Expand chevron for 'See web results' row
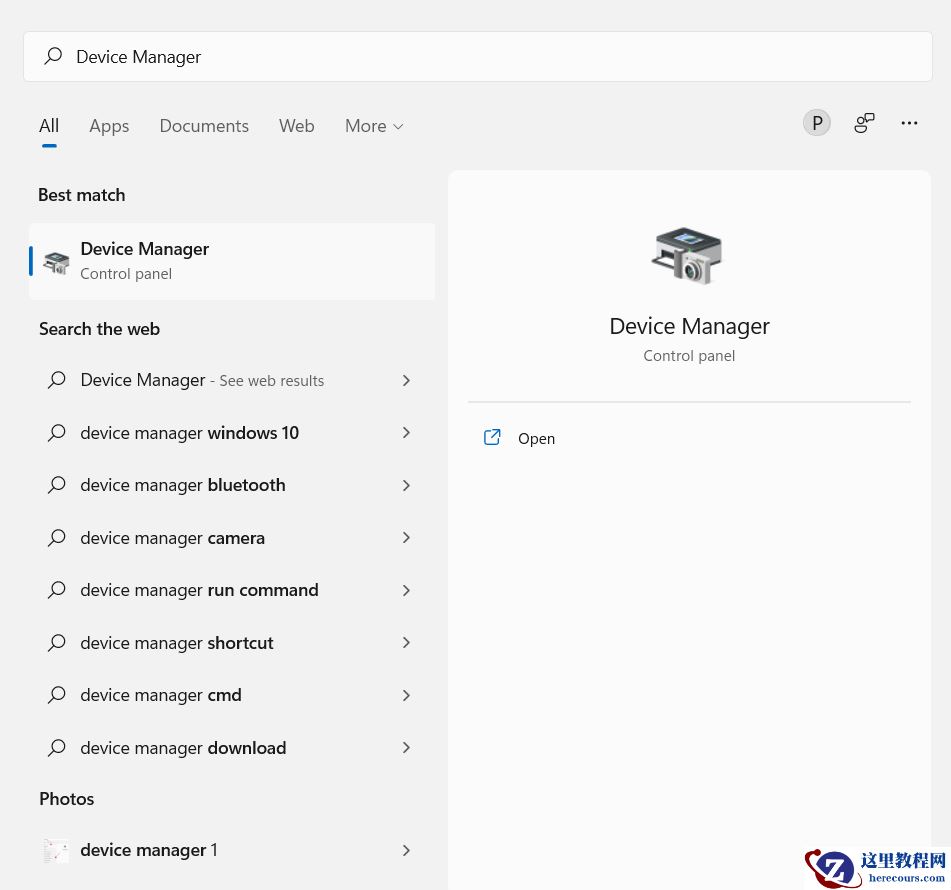 pos(406,380)
